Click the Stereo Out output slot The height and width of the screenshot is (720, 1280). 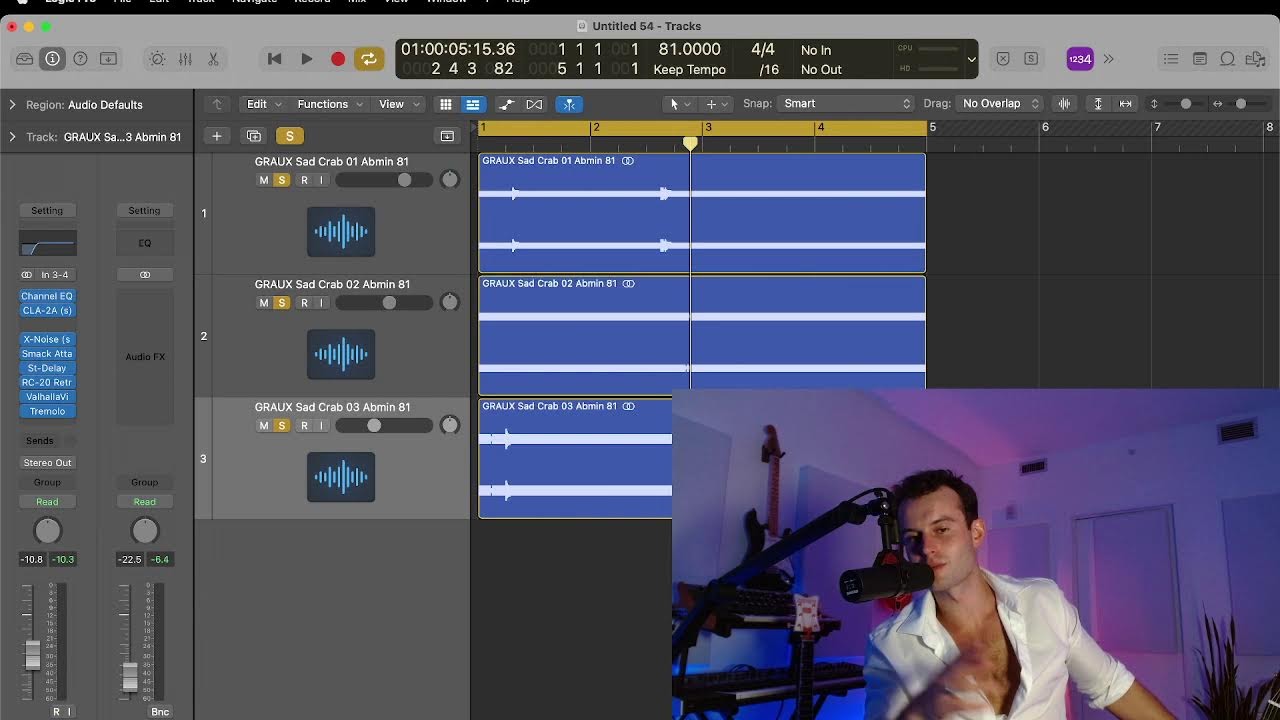[48, 463]
